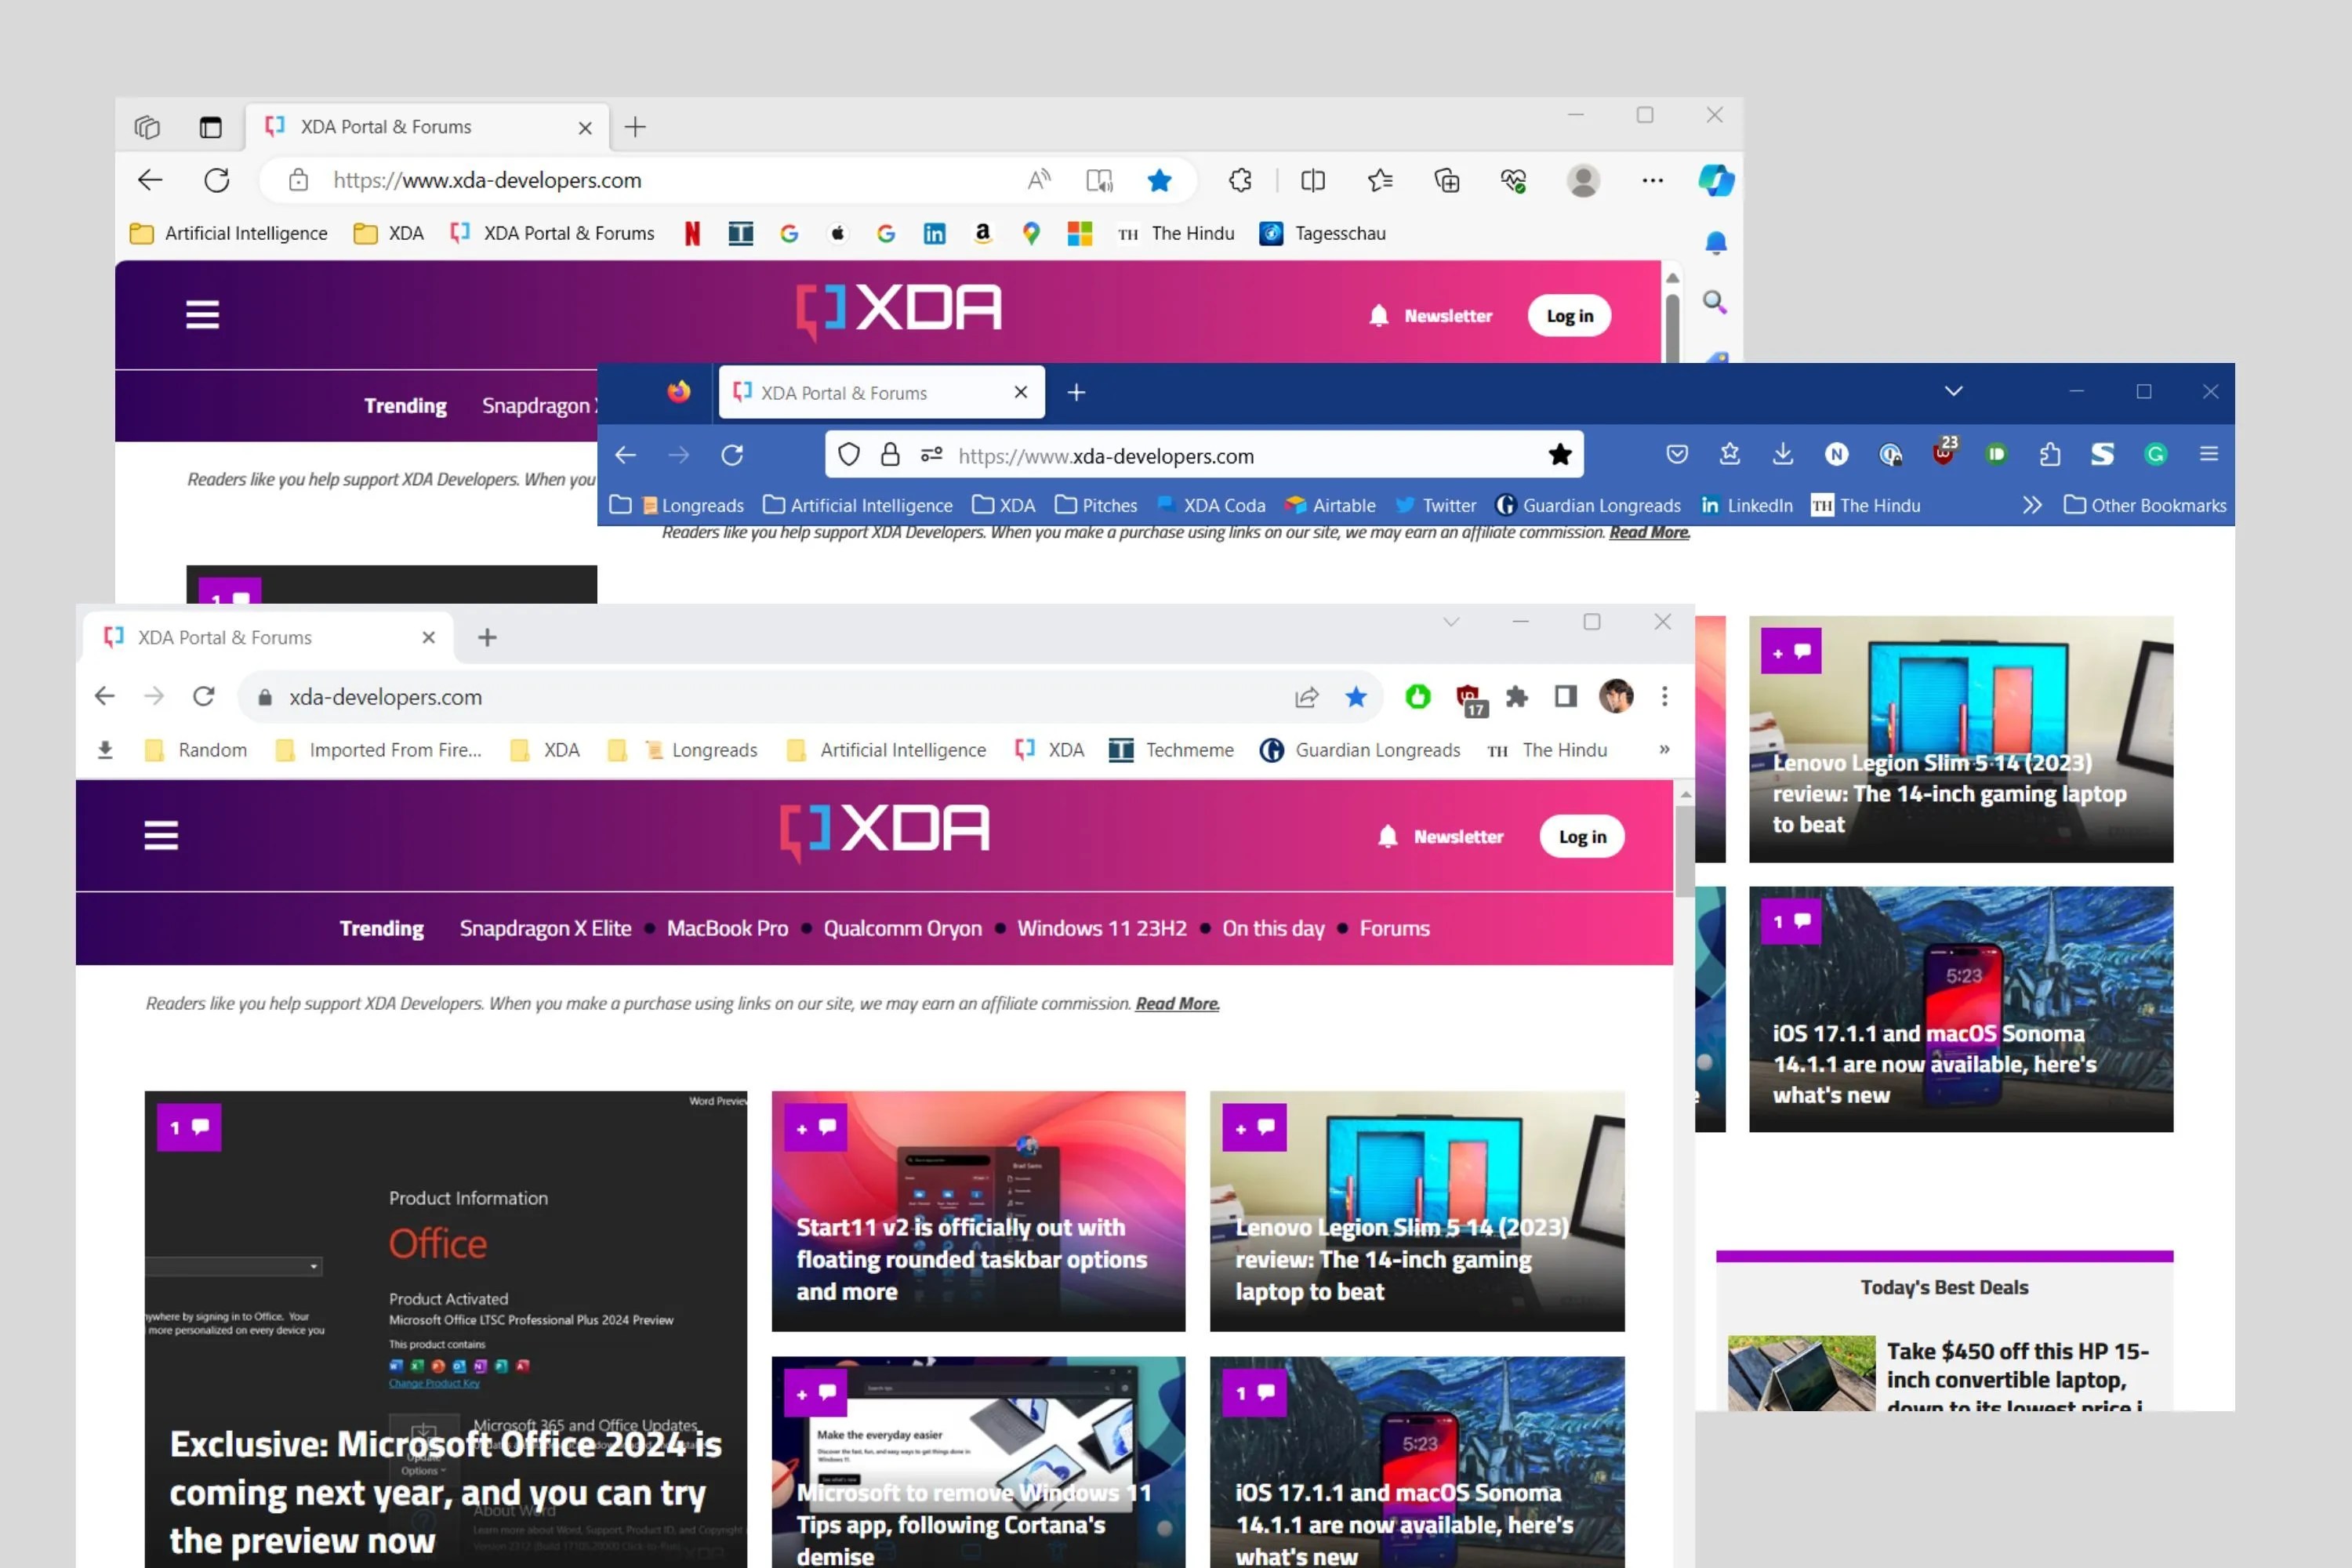Click Log in button in Chrome XDA page

point(1582,836)
